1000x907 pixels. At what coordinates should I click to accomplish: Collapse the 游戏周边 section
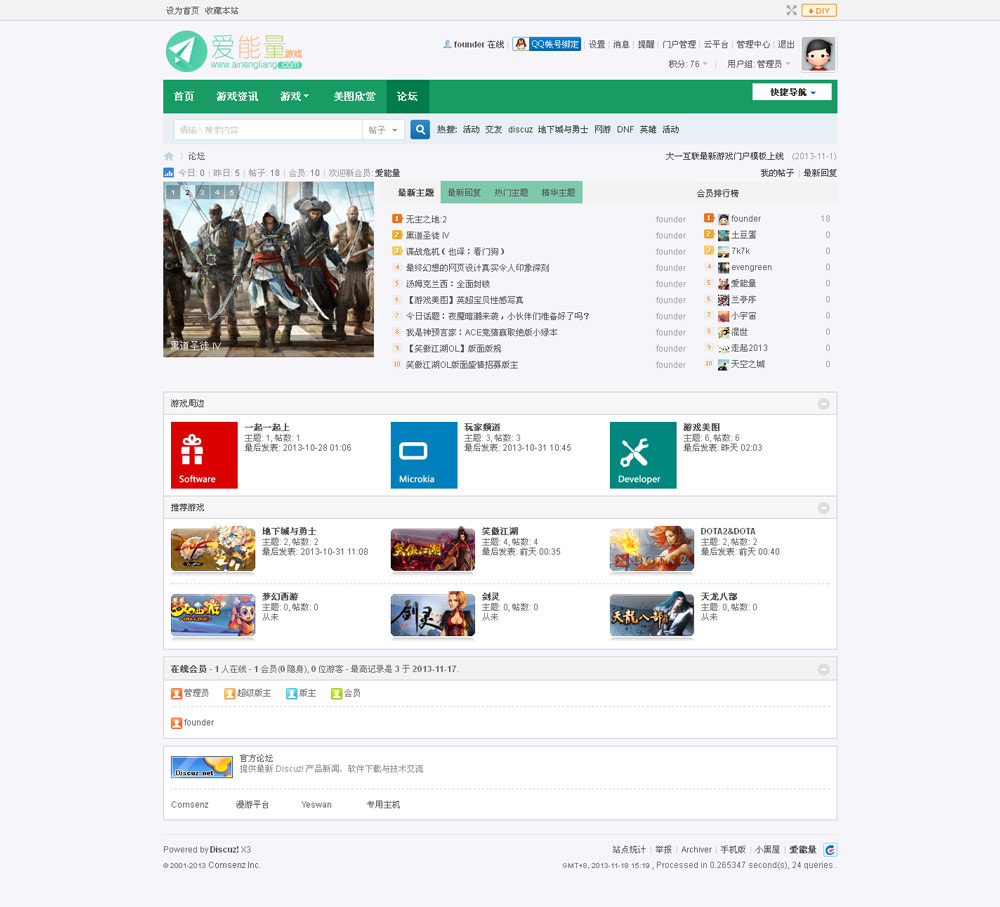(823, 404)
